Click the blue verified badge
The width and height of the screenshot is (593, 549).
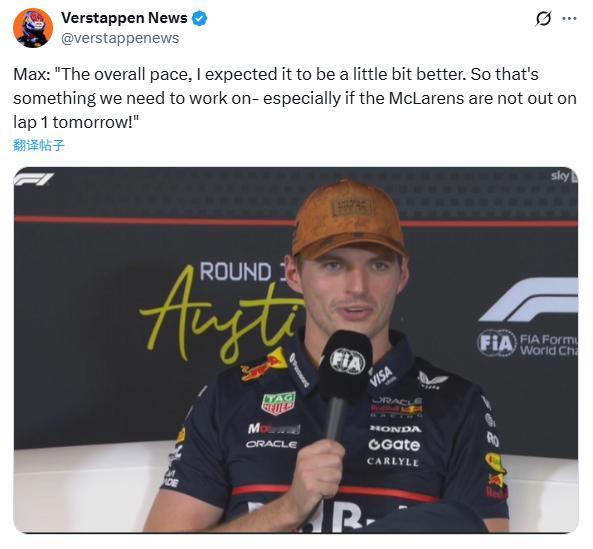click(x=200, y=18)
